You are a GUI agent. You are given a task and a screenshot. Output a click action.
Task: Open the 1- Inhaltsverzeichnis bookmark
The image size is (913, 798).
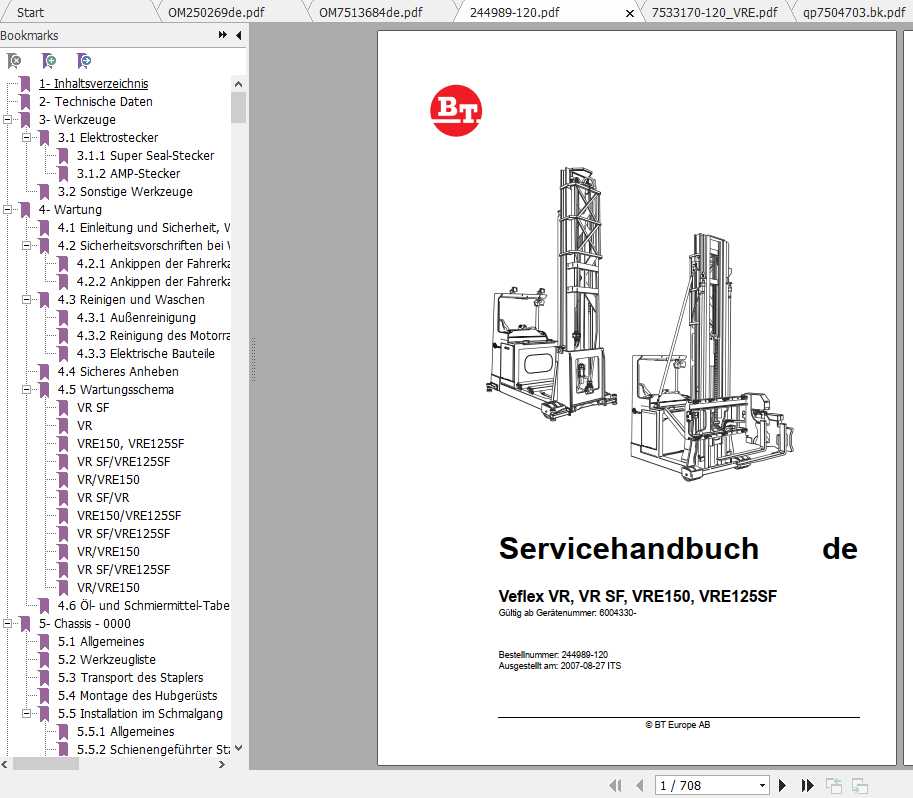tap(93, 84)
